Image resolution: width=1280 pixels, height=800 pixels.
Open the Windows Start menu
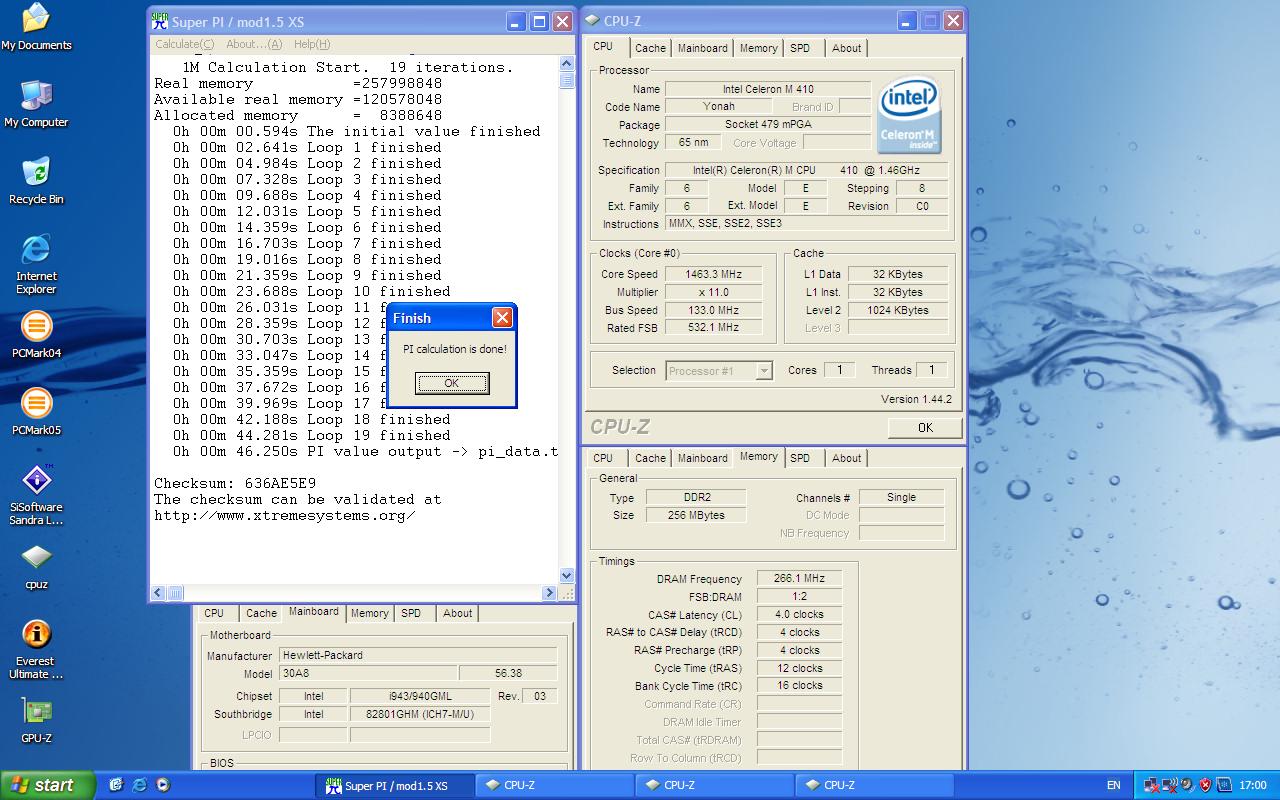47,785
